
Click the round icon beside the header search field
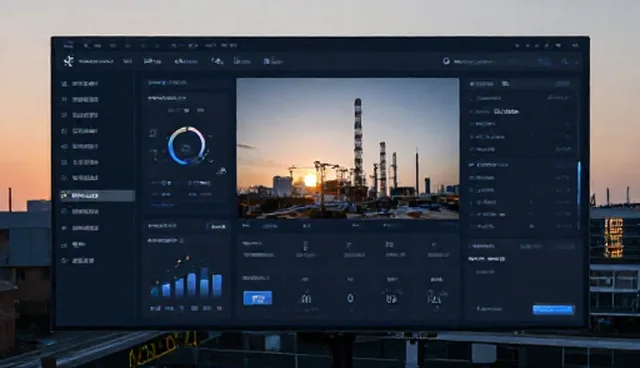[446, 61]
